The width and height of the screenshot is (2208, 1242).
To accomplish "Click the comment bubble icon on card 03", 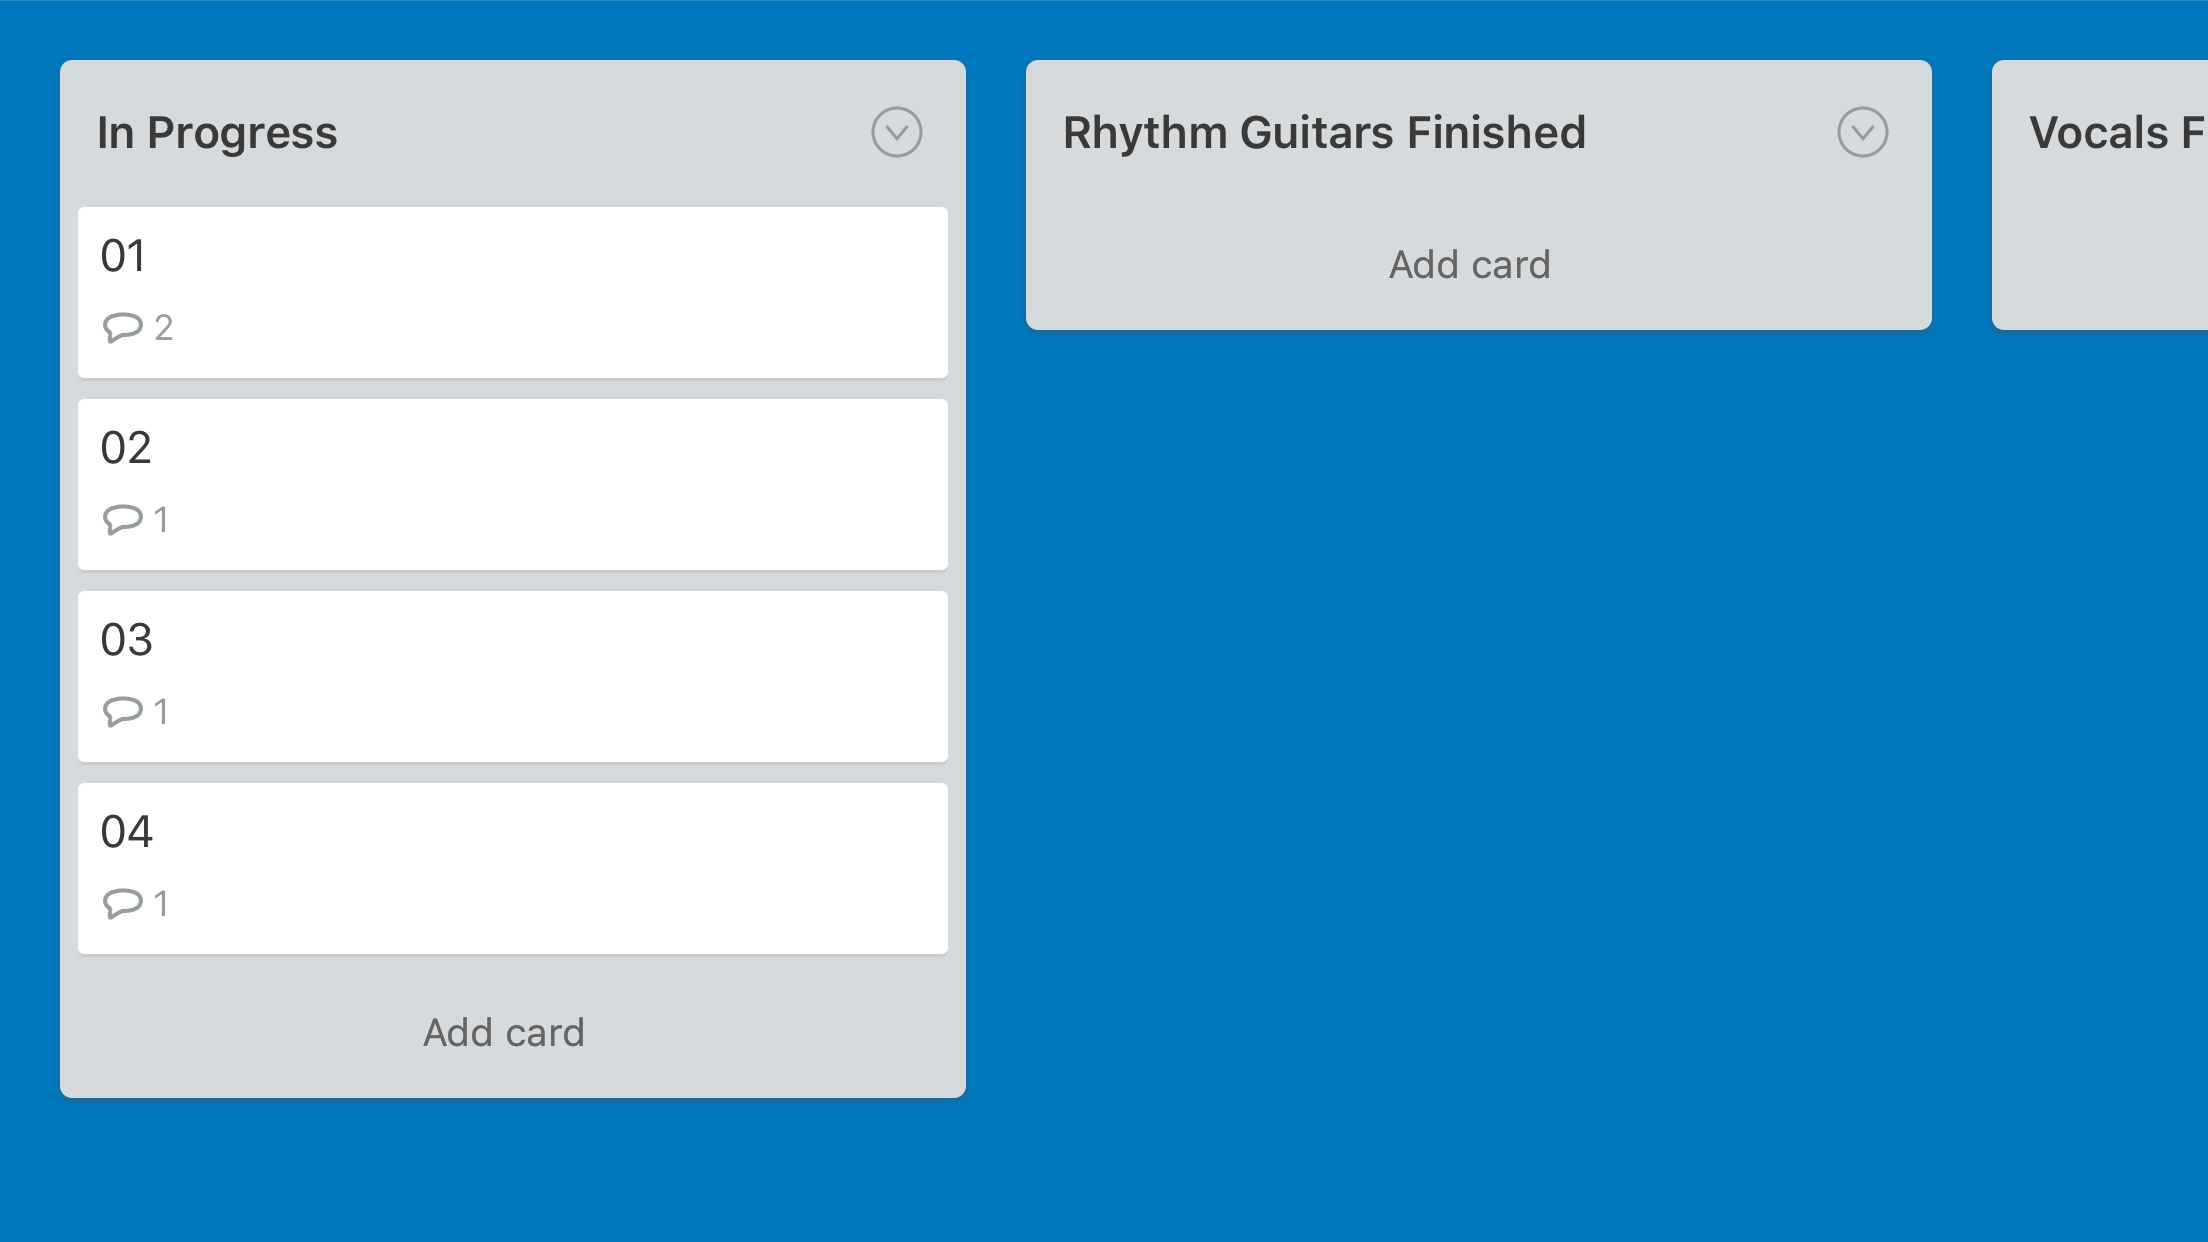I will (x=123, y=711).
